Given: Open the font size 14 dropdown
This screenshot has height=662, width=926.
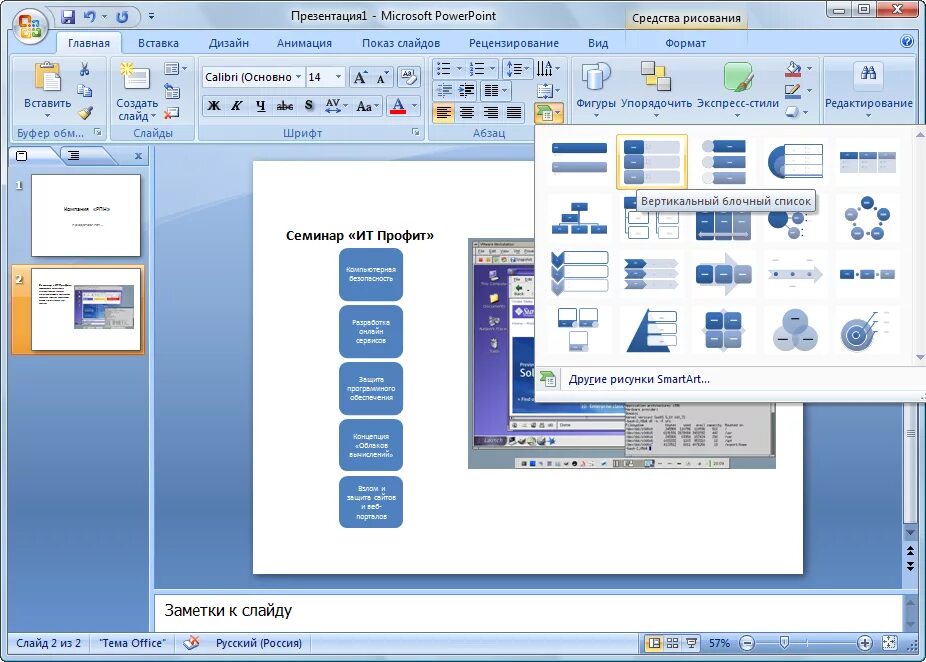Looking at the screenshot, I should coord(338,77).
